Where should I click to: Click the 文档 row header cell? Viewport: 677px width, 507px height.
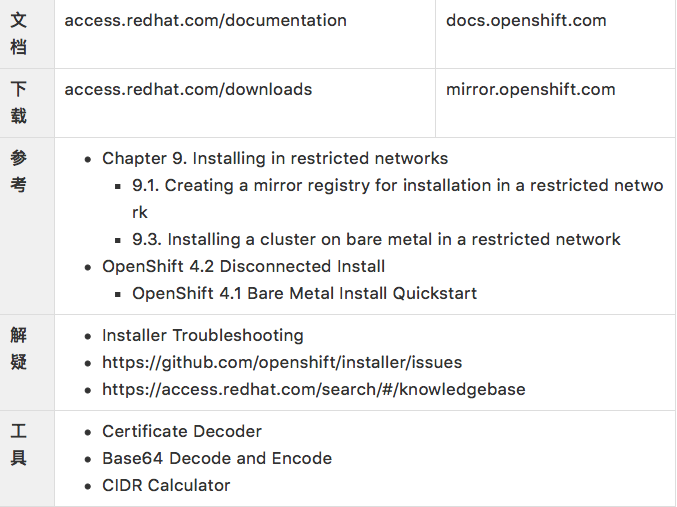pyautogui.click(x=27, y=34)
